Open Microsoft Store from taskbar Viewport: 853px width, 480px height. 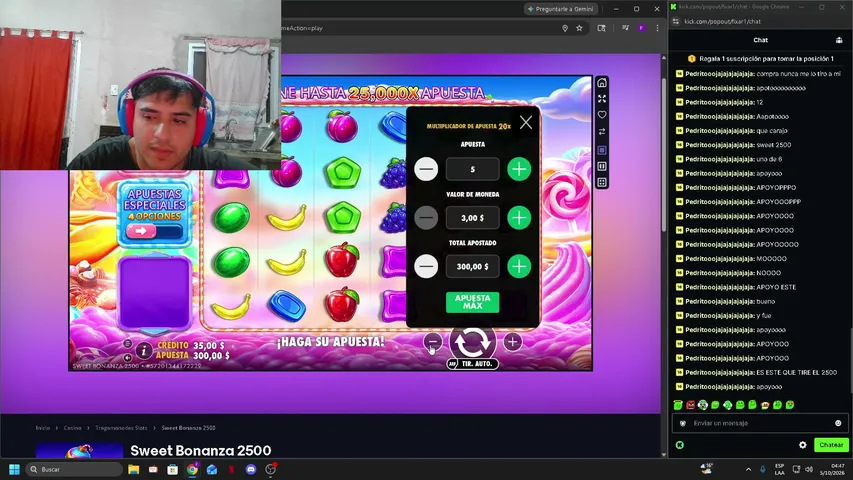point(172,469)
